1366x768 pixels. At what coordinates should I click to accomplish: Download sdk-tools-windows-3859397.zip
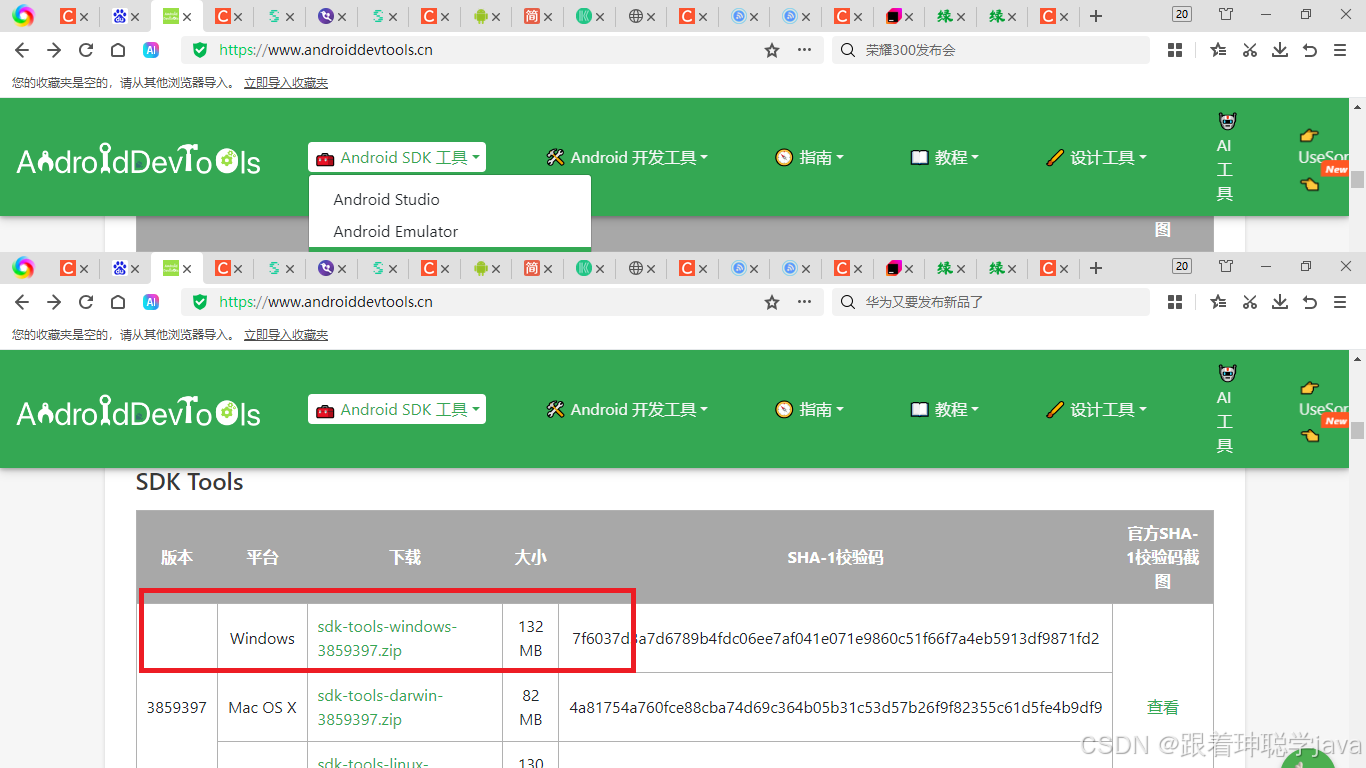387,638
